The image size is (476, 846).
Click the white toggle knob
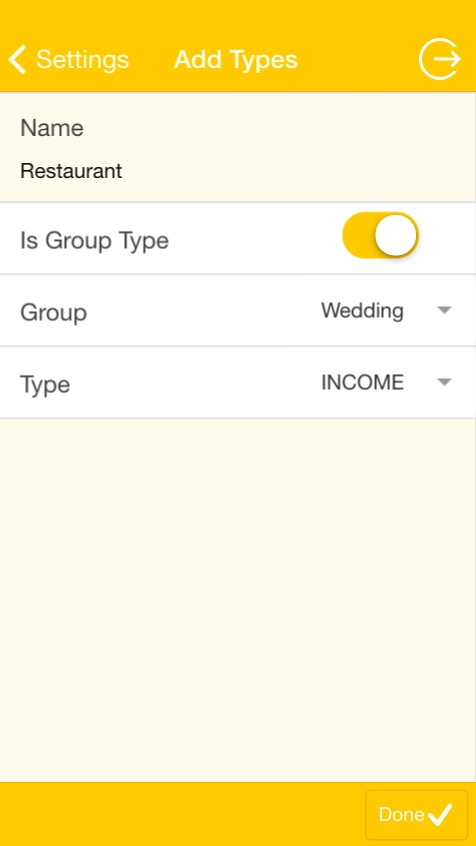[x=396, y=235]
